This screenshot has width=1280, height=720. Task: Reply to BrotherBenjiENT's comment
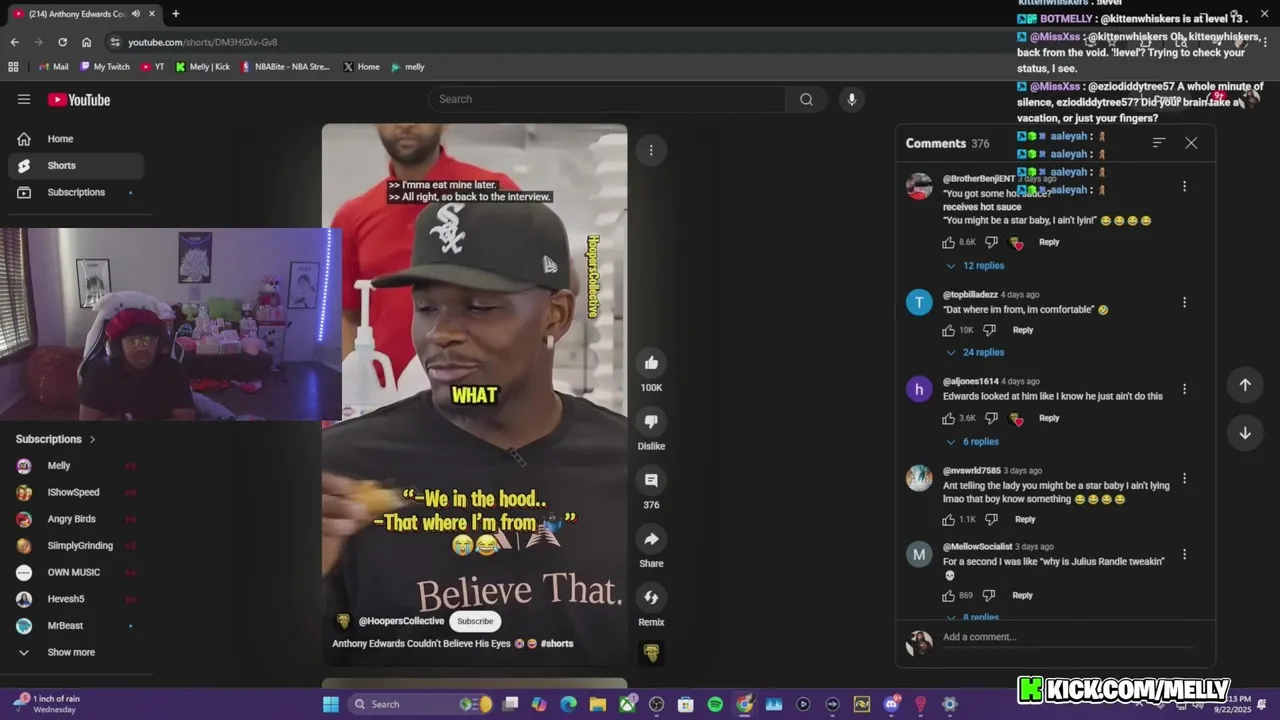[x=1048, y=242]
